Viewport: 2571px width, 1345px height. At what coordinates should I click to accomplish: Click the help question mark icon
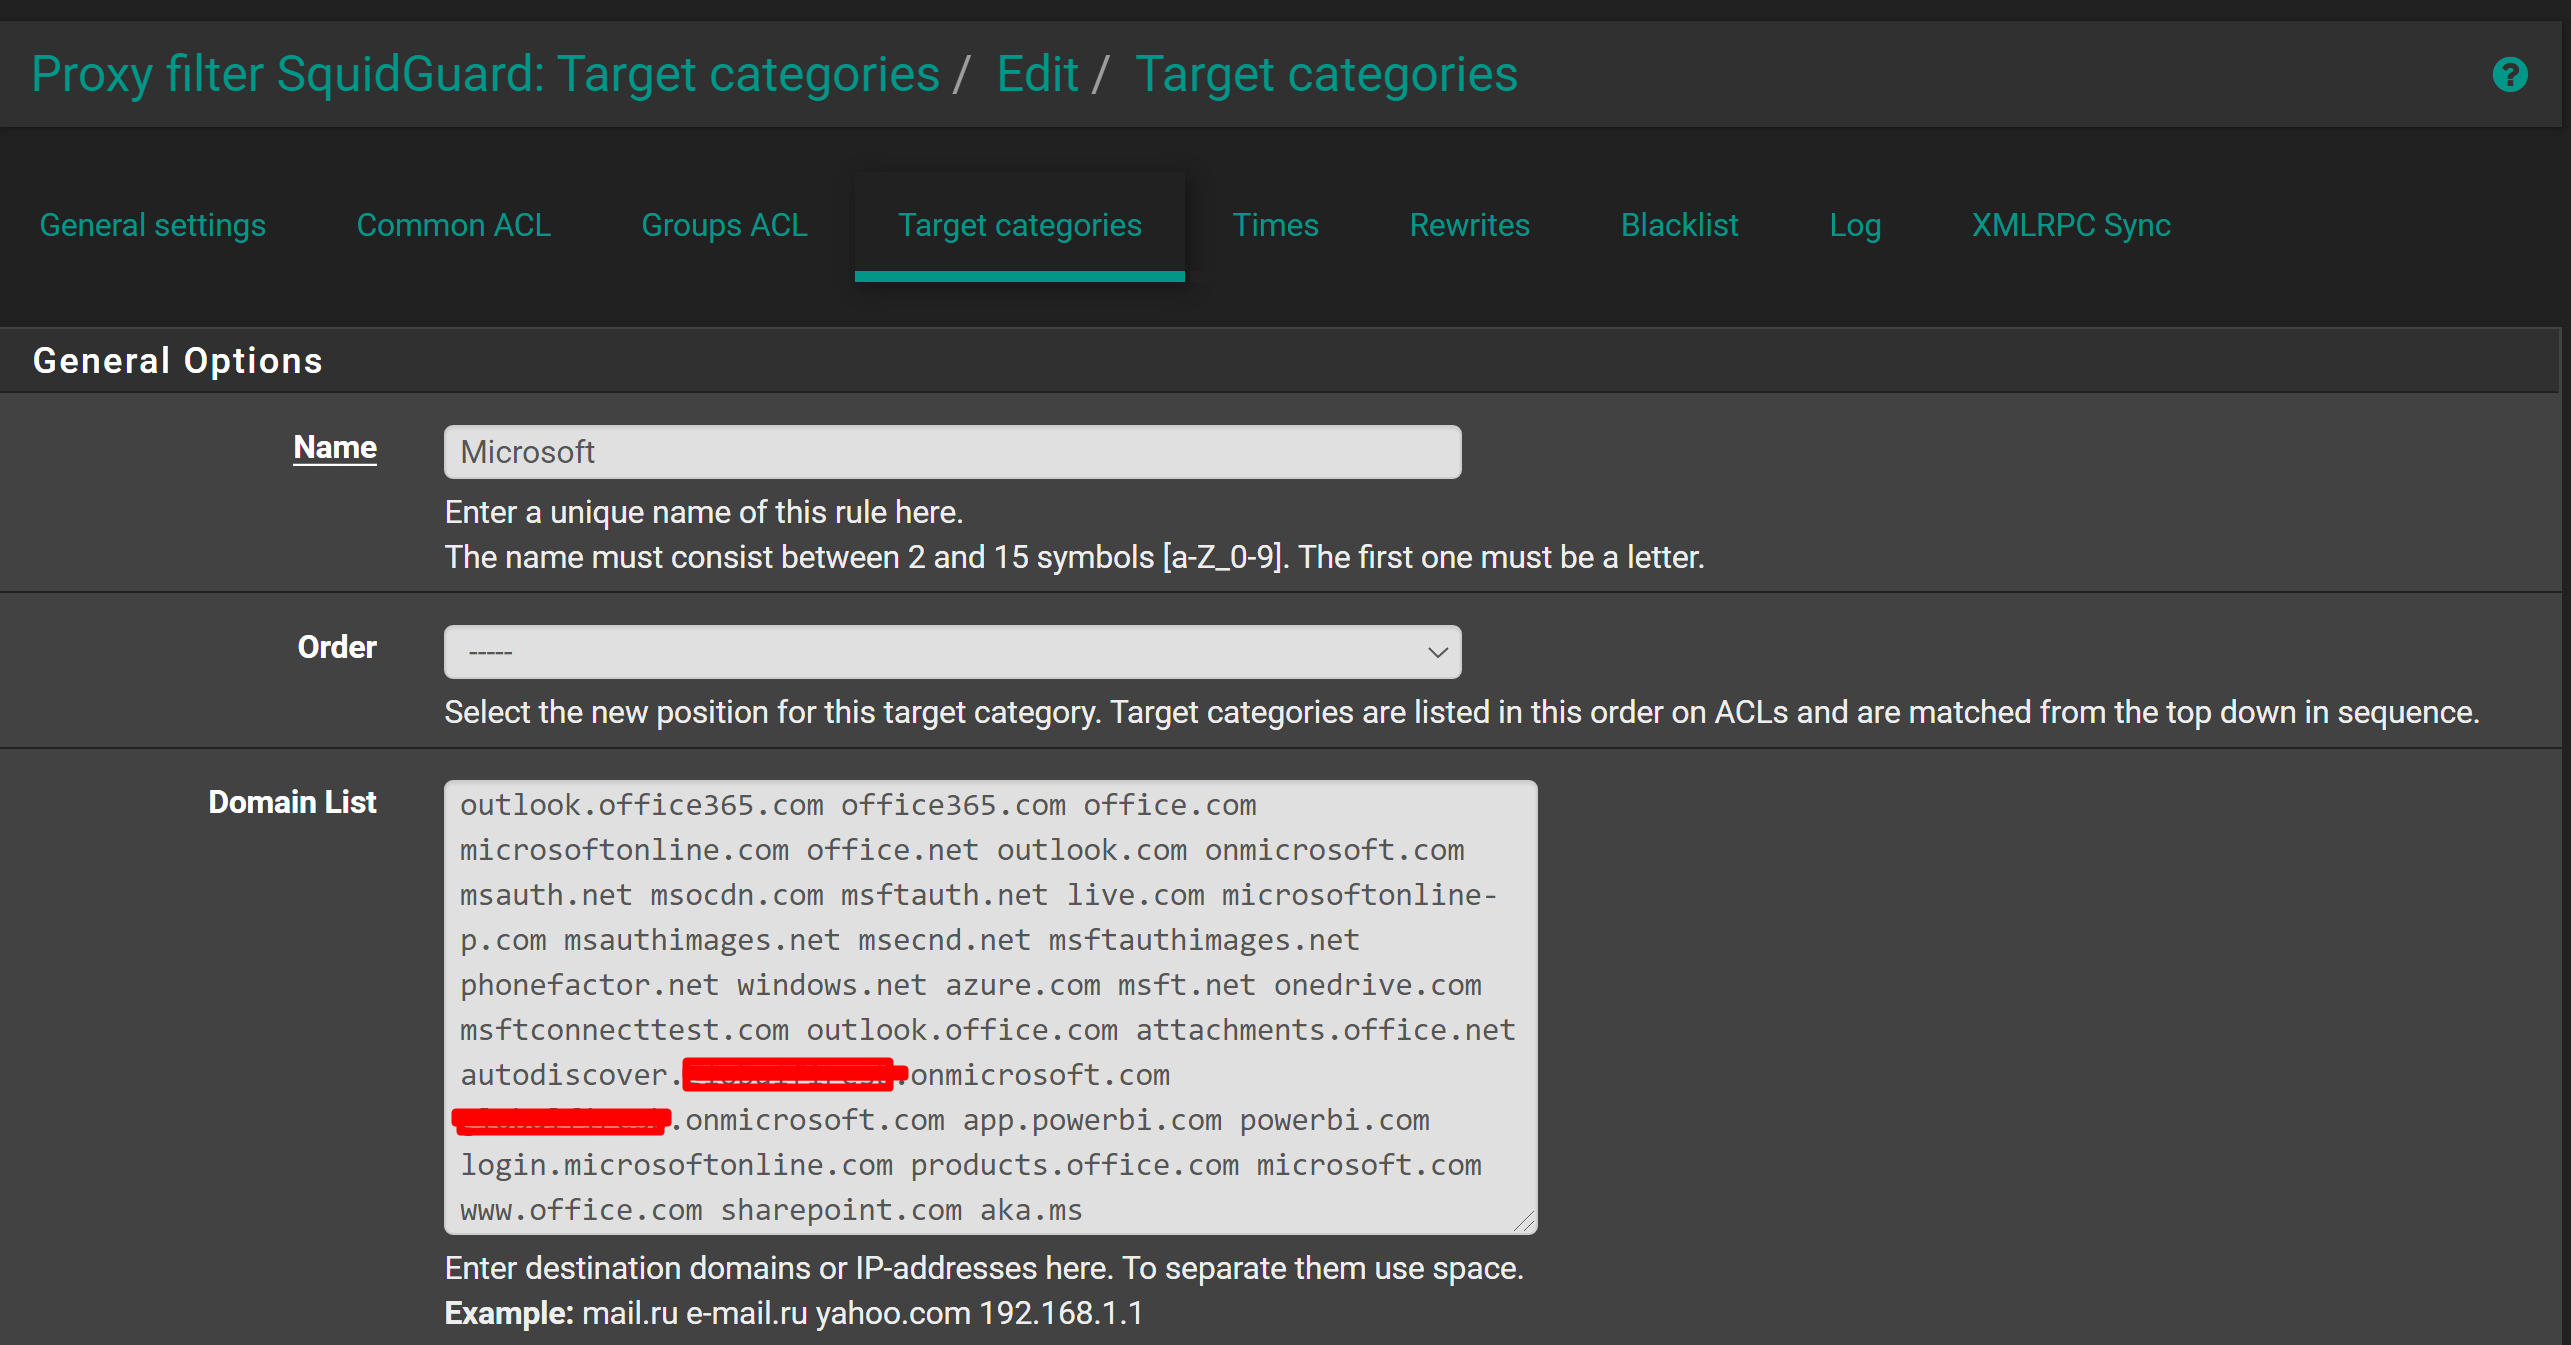2509,75
